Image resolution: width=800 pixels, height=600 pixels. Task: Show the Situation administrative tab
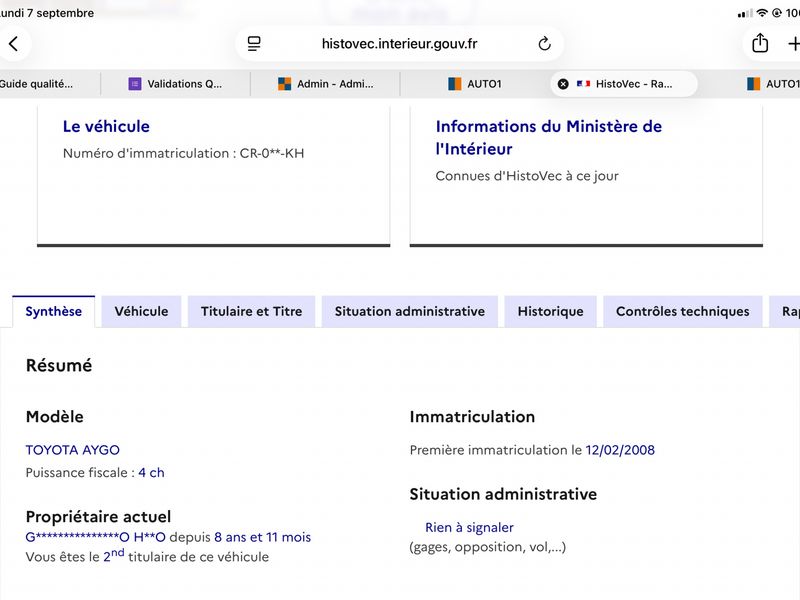pos(410,311)
